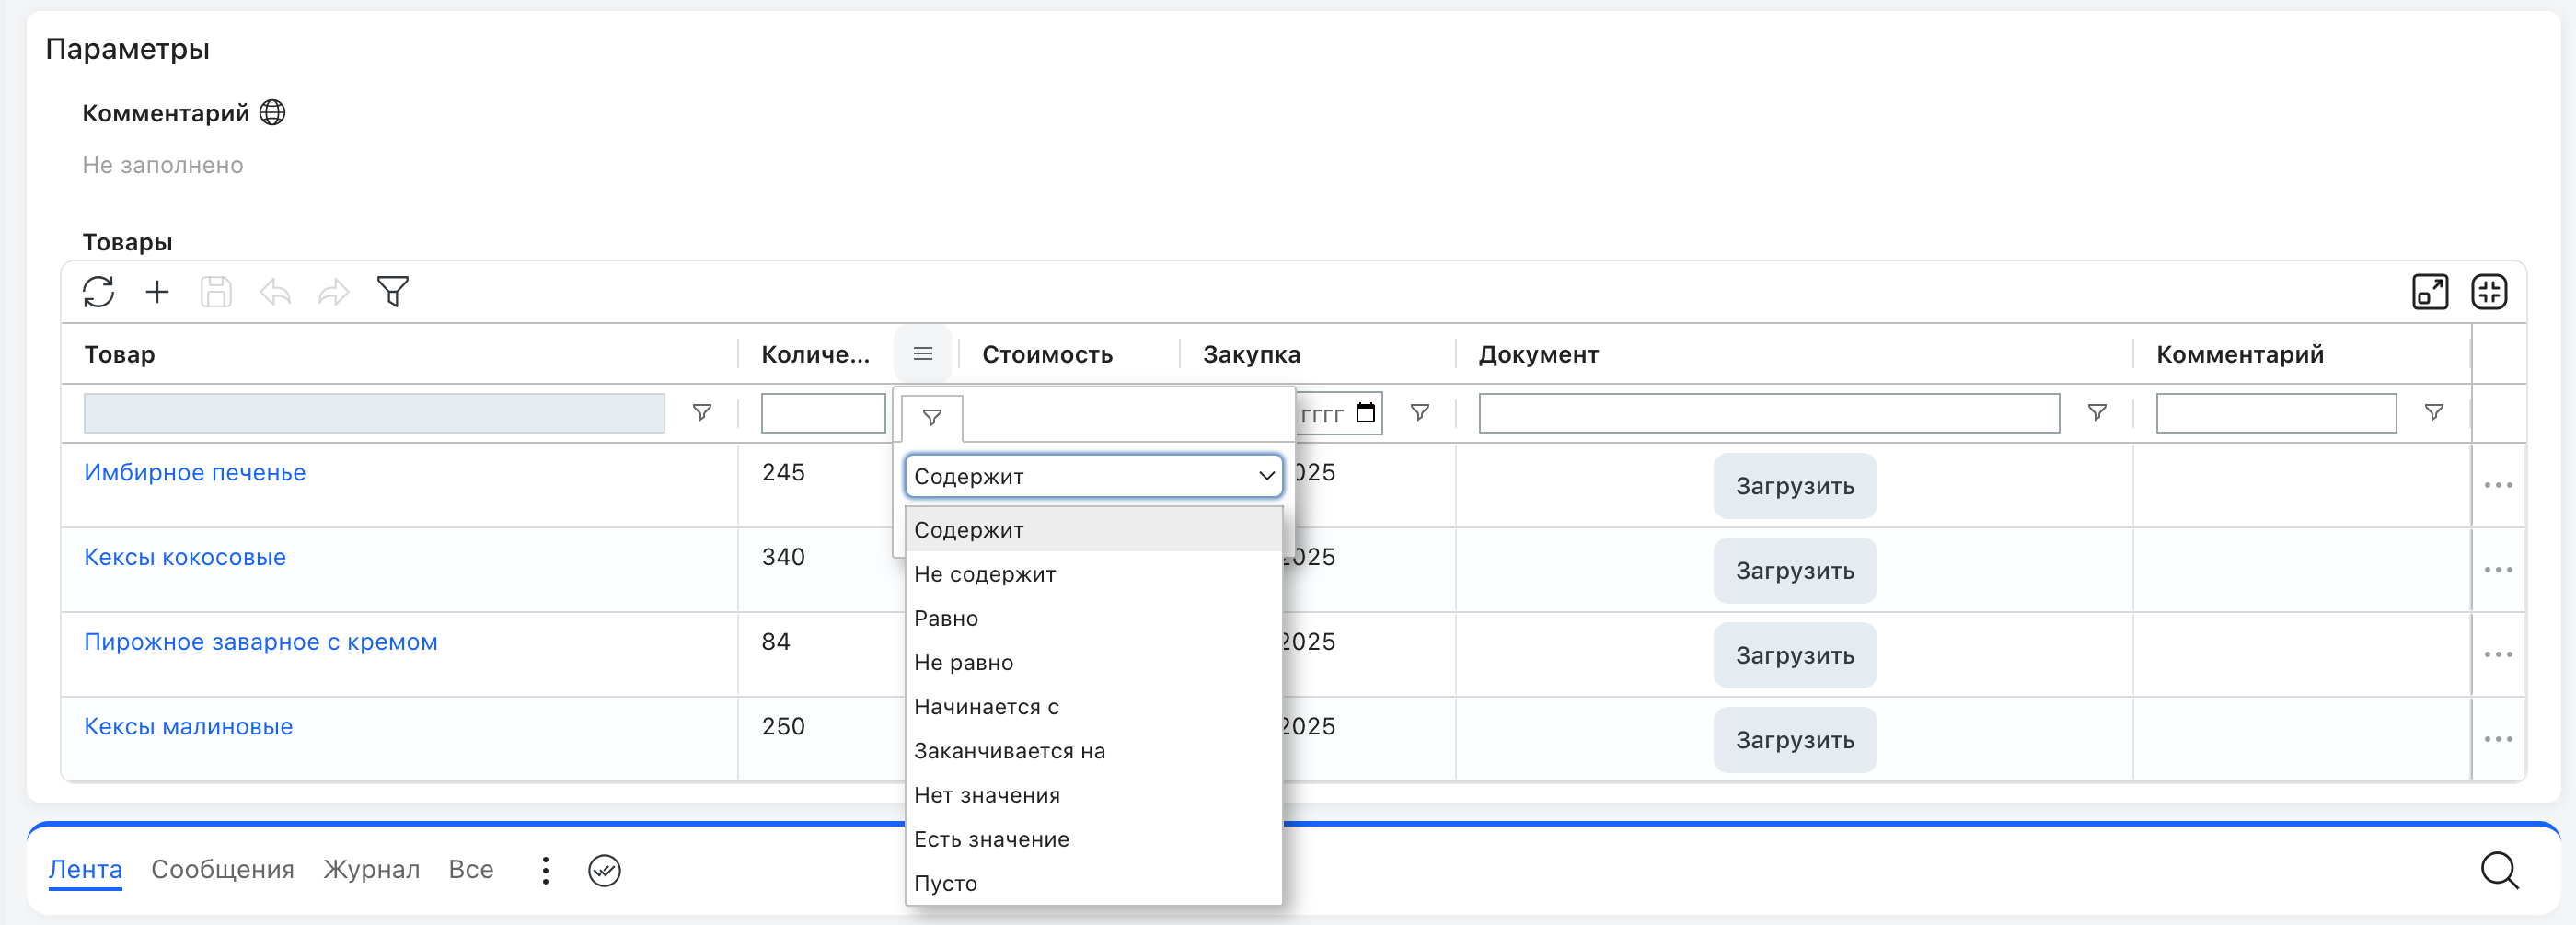Click Загрузить for Пирожное заварное row
The height and width of the screenshot is (925, 2576).
pyautogui.click(x=1795, y=655)
